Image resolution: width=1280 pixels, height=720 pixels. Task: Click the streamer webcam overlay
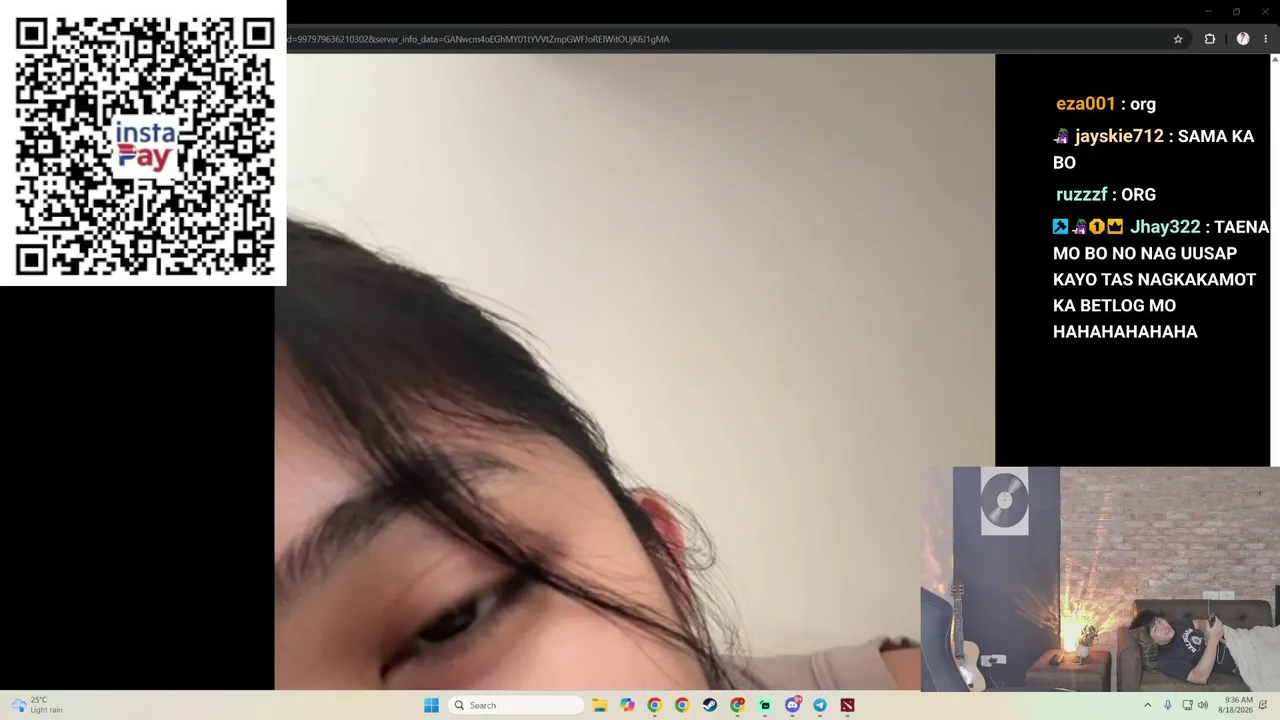pos(1100,579)
